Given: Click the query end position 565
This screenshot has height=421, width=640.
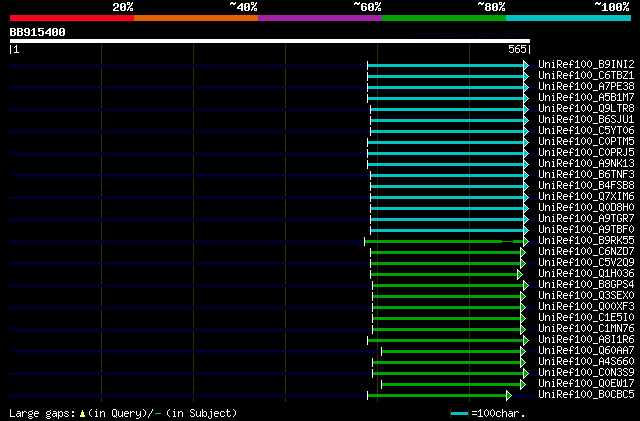Looking at the screenshot, I should [x=517, y=49].
